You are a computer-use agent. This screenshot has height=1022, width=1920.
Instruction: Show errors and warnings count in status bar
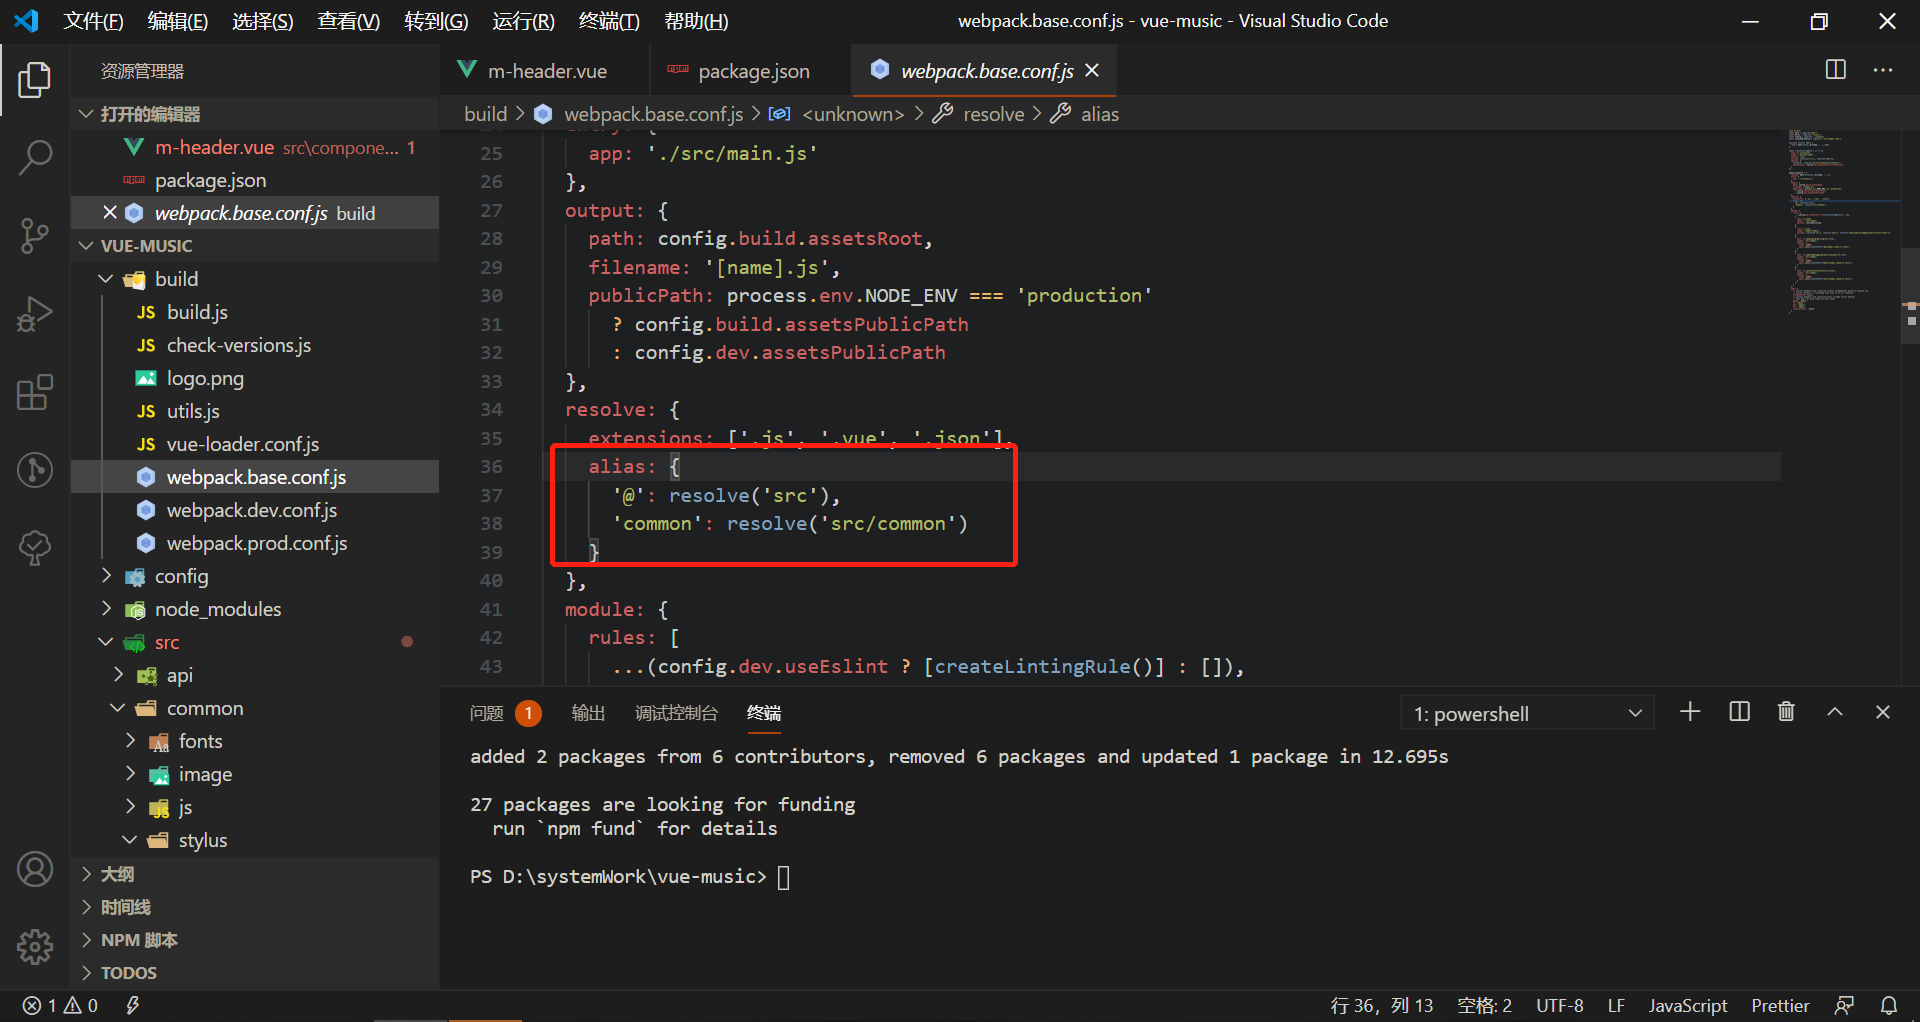tap(61, 1006)
